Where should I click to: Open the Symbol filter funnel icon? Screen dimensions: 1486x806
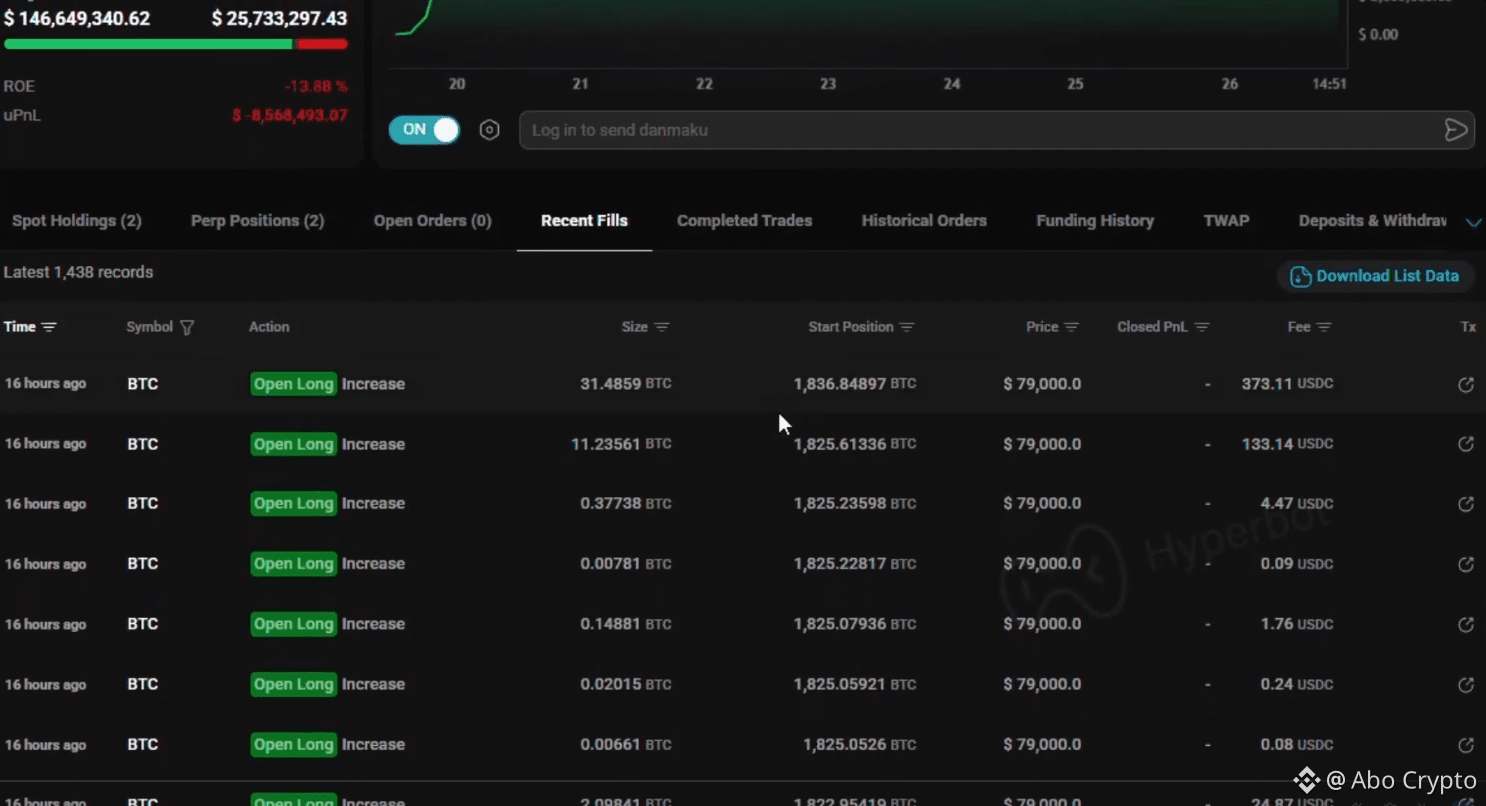(x=187, y=327)
